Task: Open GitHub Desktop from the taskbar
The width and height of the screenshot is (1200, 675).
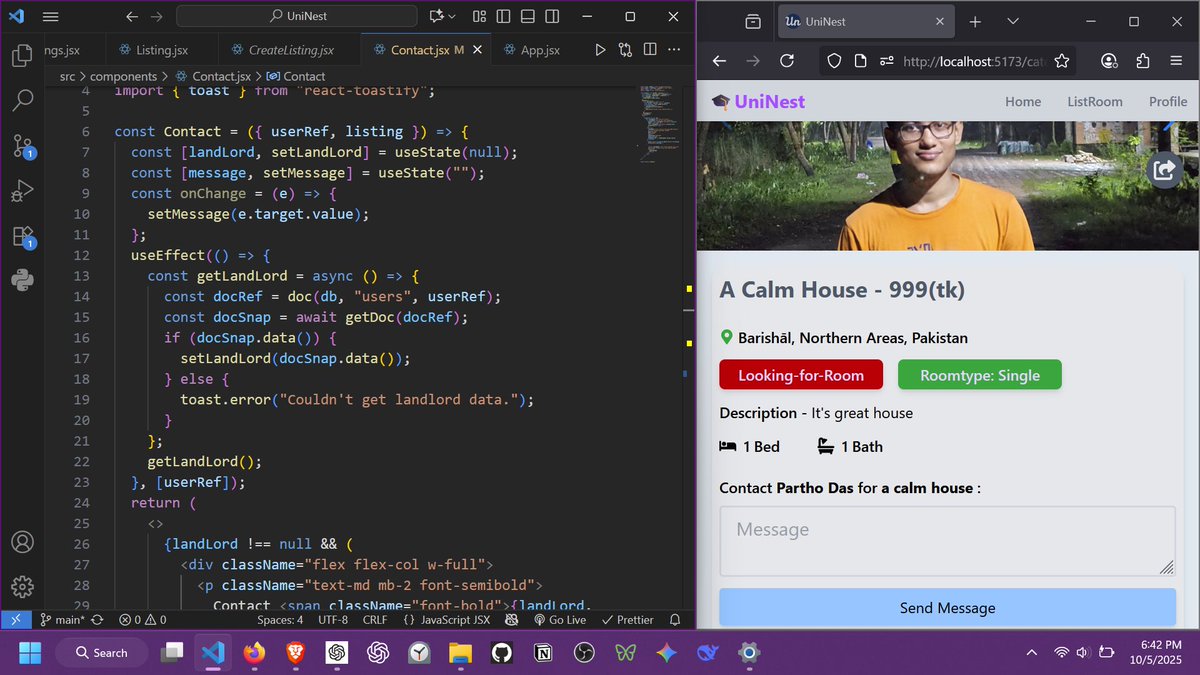Action: pos(501,653)
